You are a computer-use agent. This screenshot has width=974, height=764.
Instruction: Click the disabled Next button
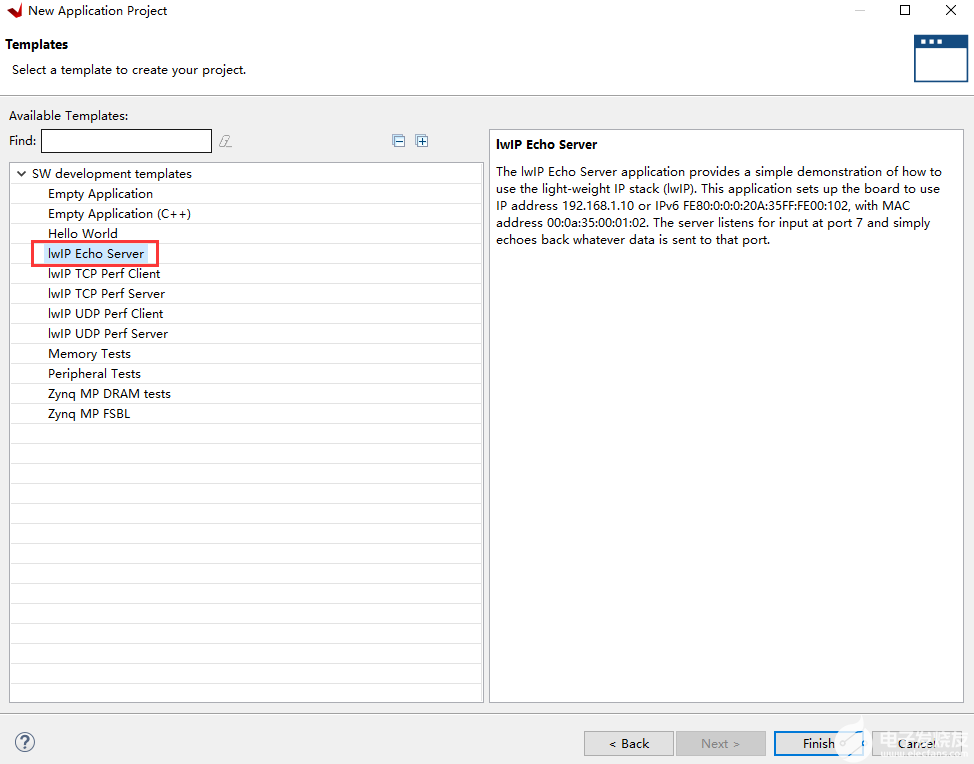(721, 744)
